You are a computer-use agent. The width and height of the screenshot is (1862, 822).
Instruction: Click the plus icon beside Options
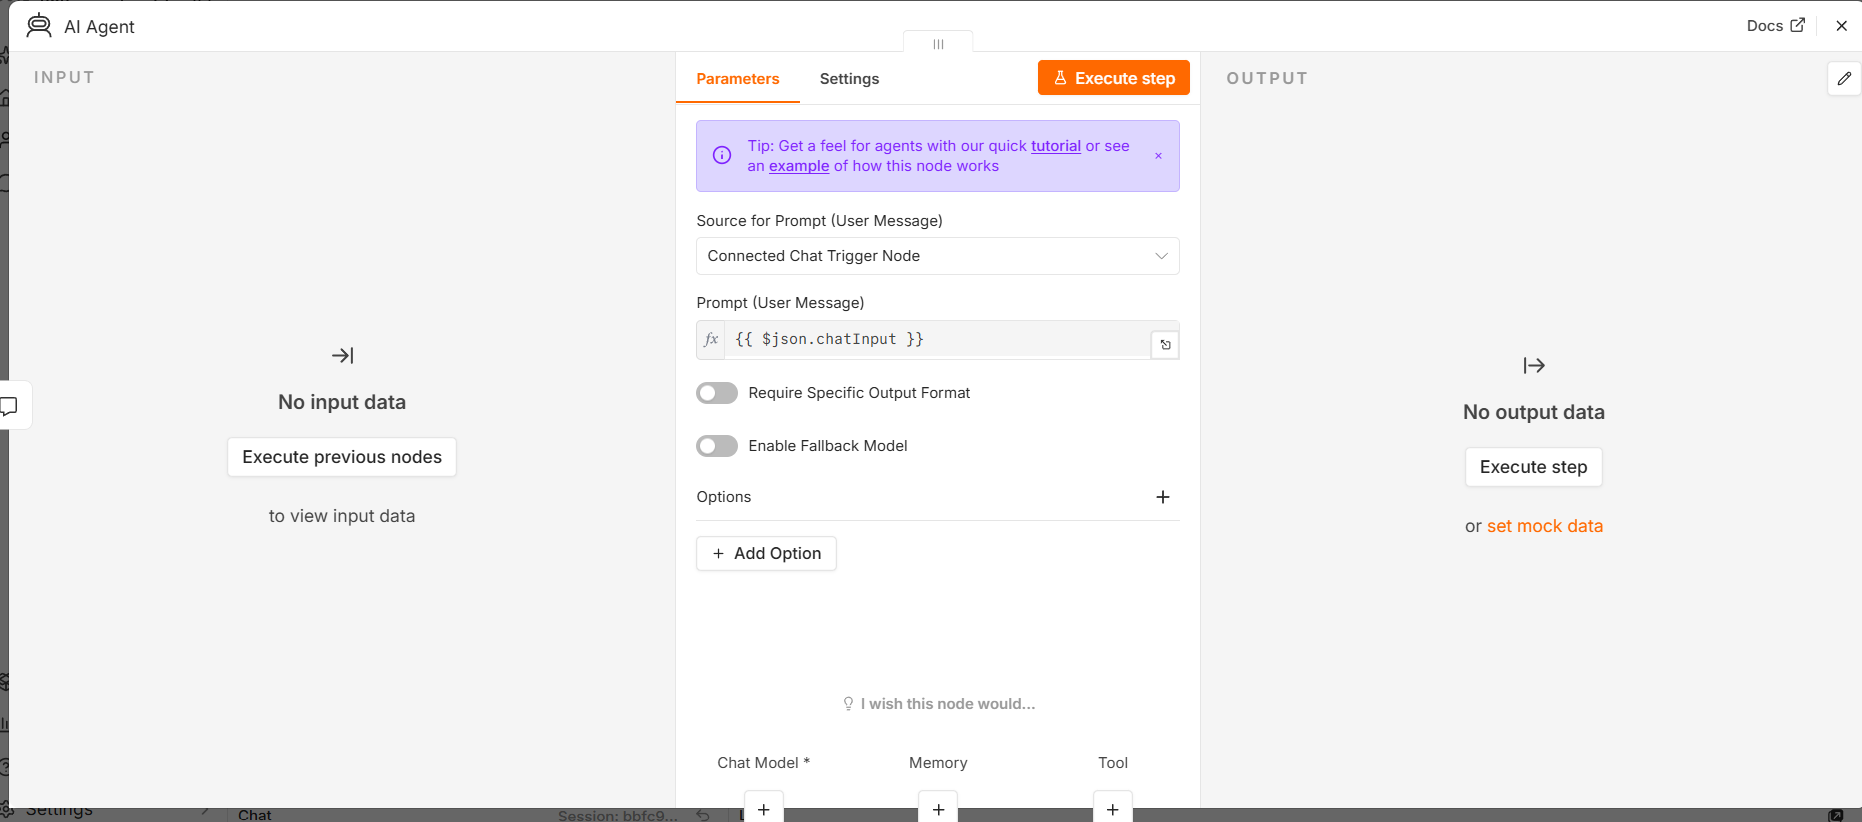point(1163,497)
